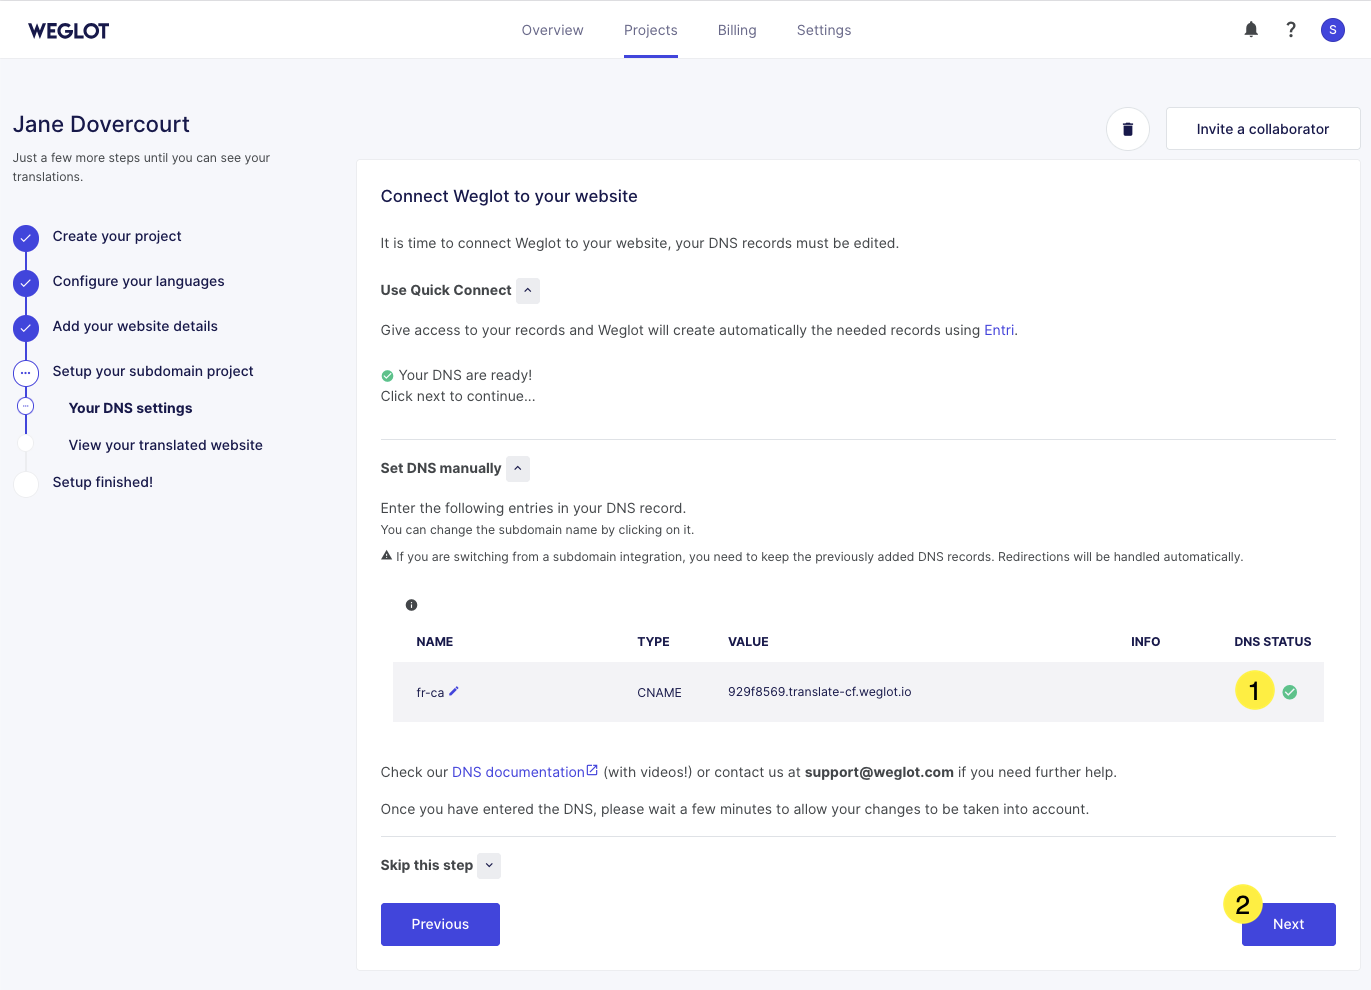Click the info icon above the DNS table

[411, 605]
